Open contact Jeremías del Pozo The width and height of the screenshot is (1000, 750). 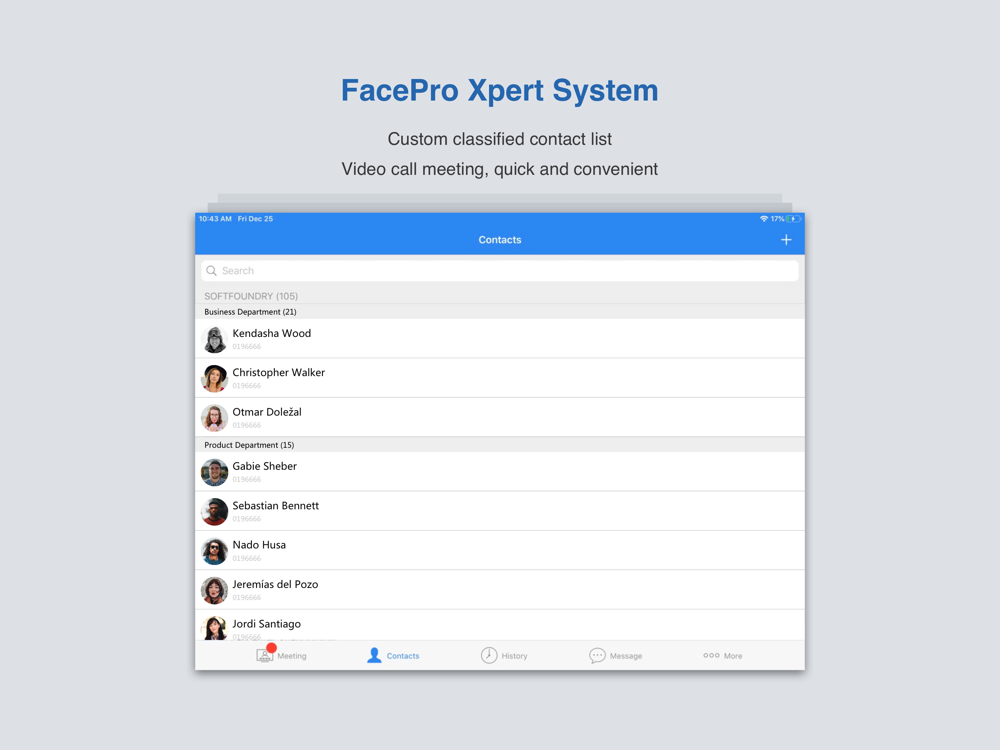(499, 591)
